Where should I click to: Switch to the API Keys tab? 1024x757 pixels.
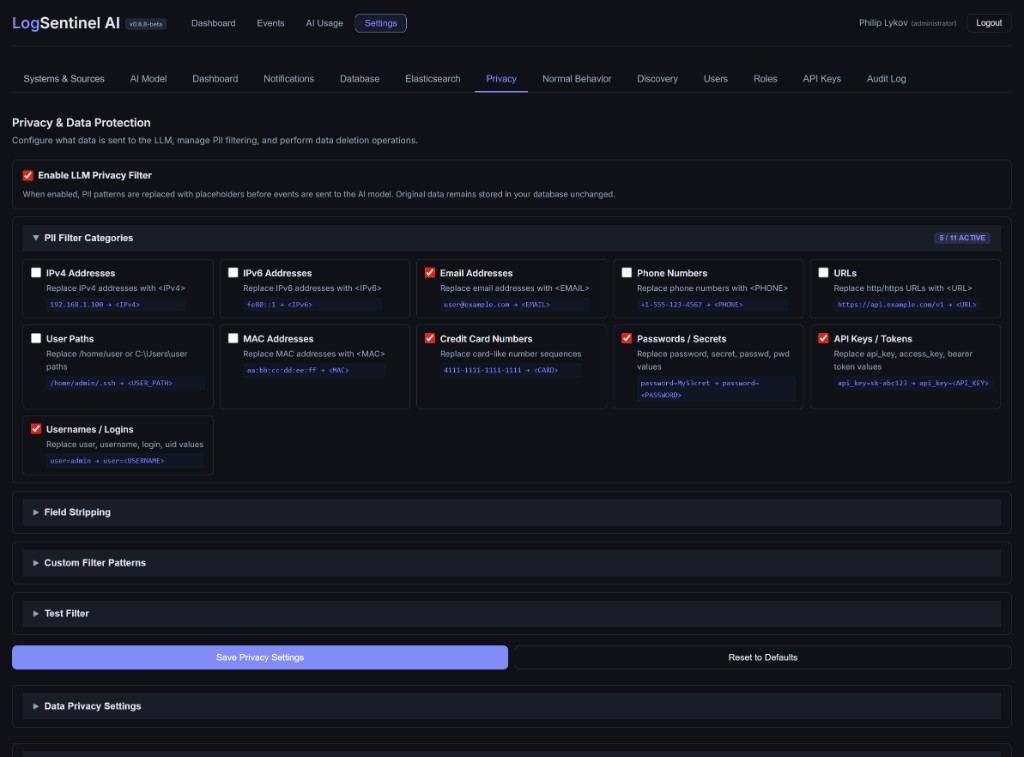point(822,78)
